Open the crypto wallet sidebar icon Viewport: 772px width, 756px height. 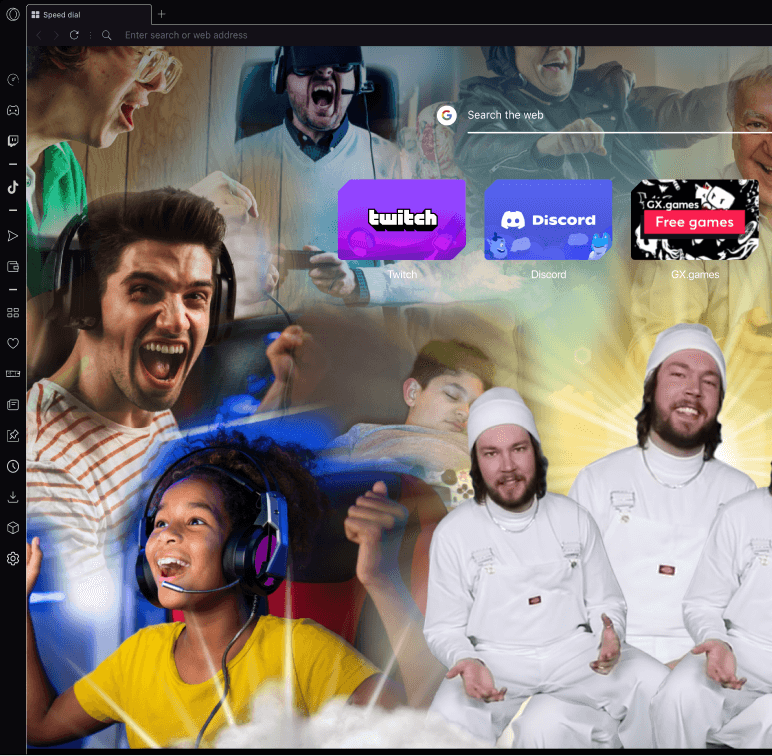click(x=13, y=267)
